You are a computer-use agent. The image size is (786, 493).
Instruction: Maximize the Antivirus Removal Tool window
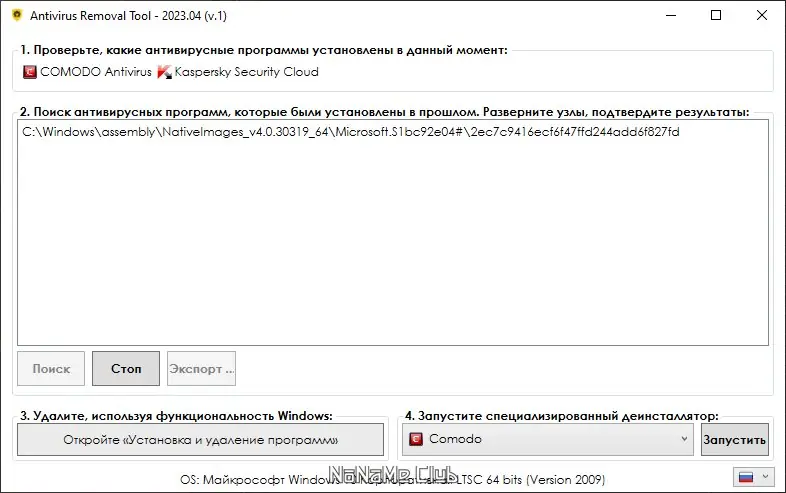(x=716, y=16)
